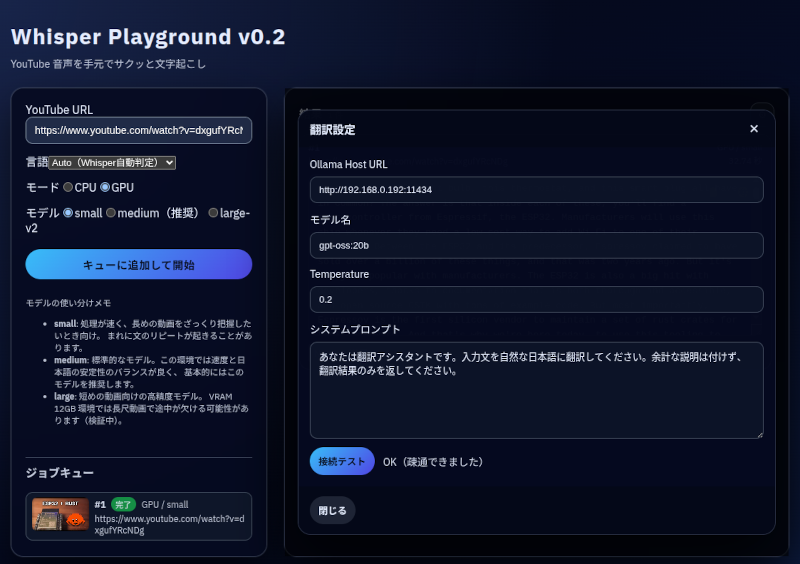Viewport: 800px width, 564px height.
Task: Click the green 完了 status badge
Action: [123, 505]
